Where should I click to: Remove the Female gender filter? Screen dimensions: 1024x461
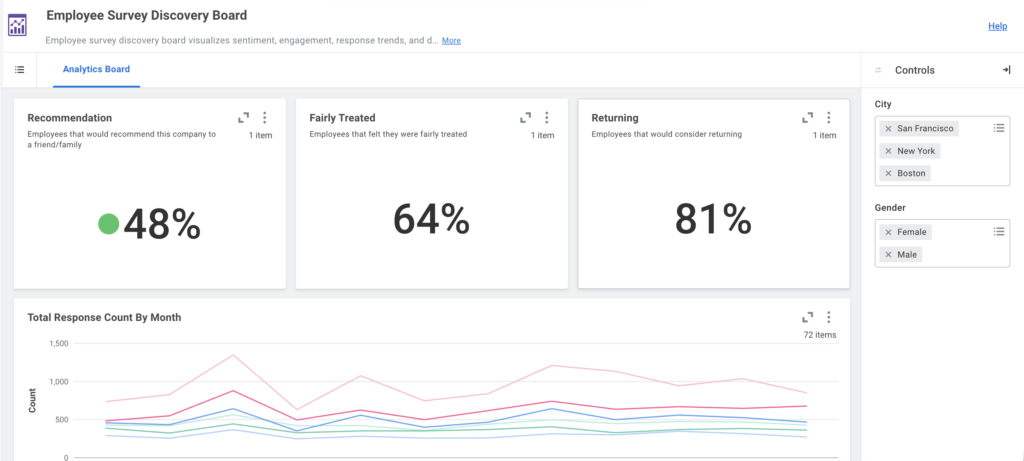click(x=888, y=232)
